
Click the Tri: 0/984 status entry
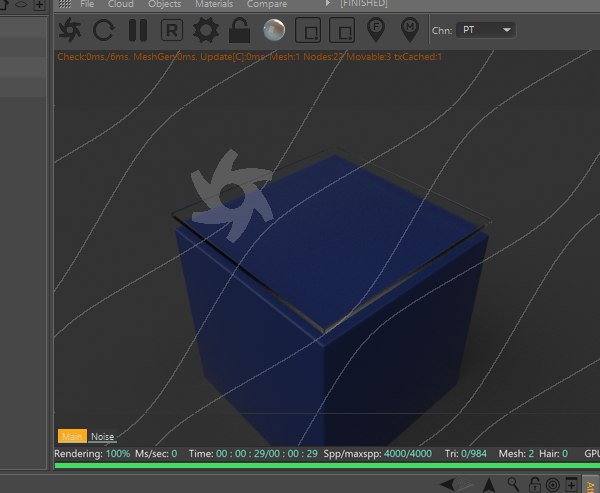pos(466,454)
